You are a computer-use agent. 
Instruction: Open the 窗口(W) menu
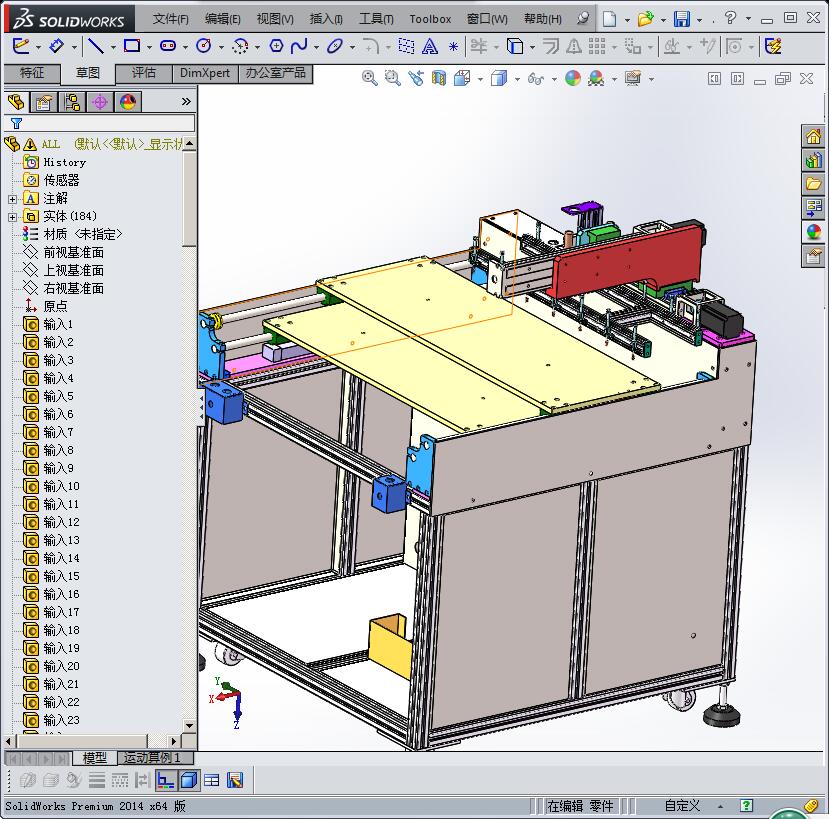pos(487,19)
